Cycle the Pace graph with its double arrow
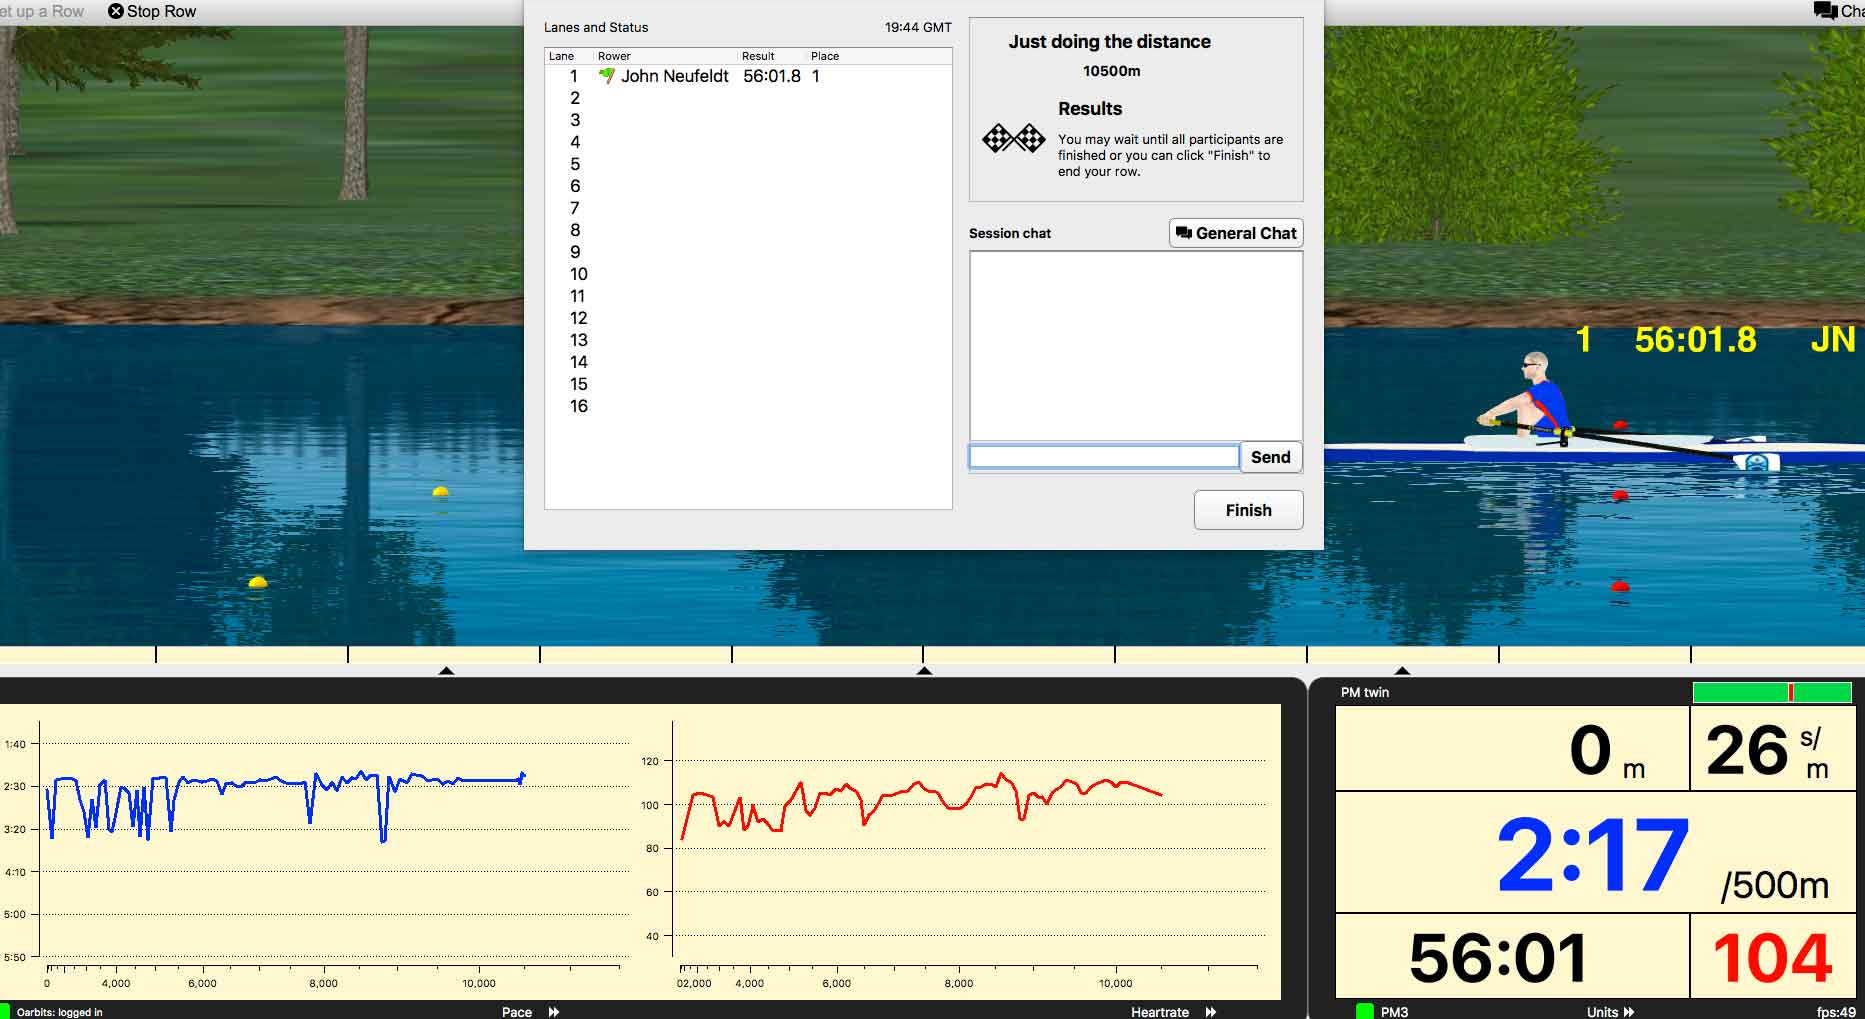1865x1019 pixels. 554,1012
